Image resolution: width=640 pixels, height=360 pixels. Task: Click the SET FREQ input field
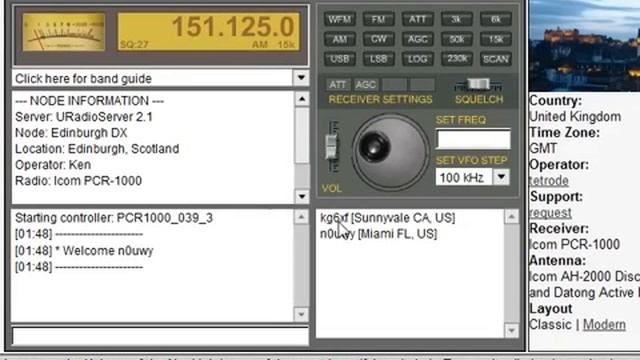pos(473,139)
